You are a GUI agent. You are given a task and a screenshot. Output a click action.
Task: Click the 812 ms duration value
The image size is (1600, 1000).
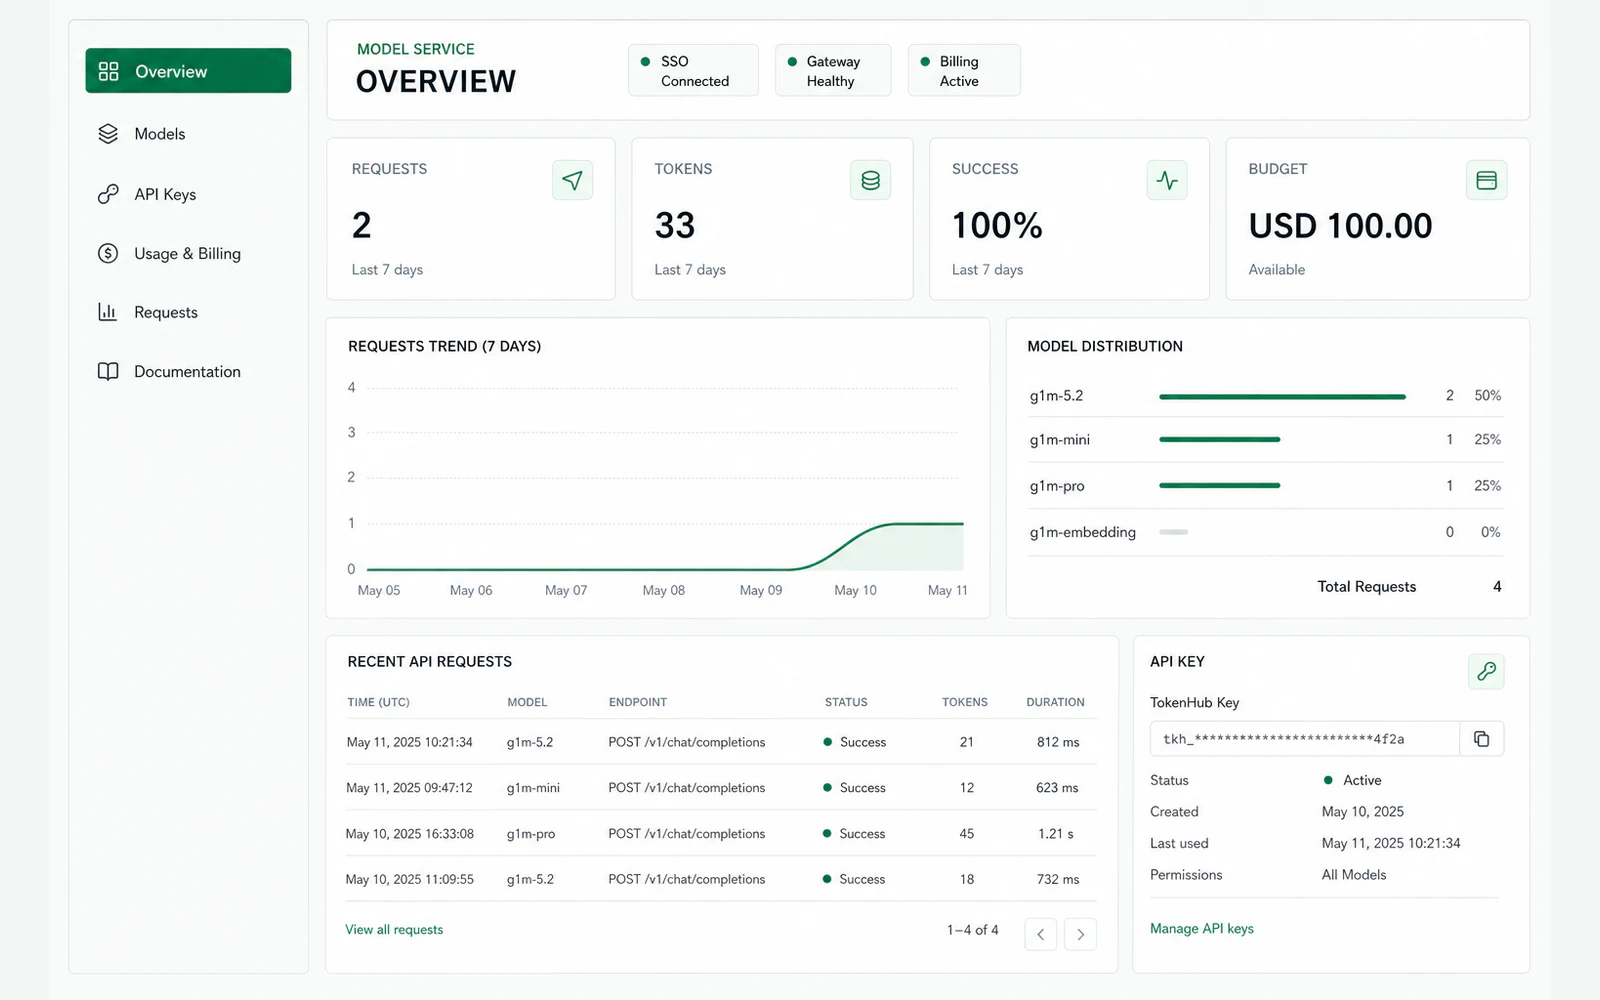click(1058, 742)
